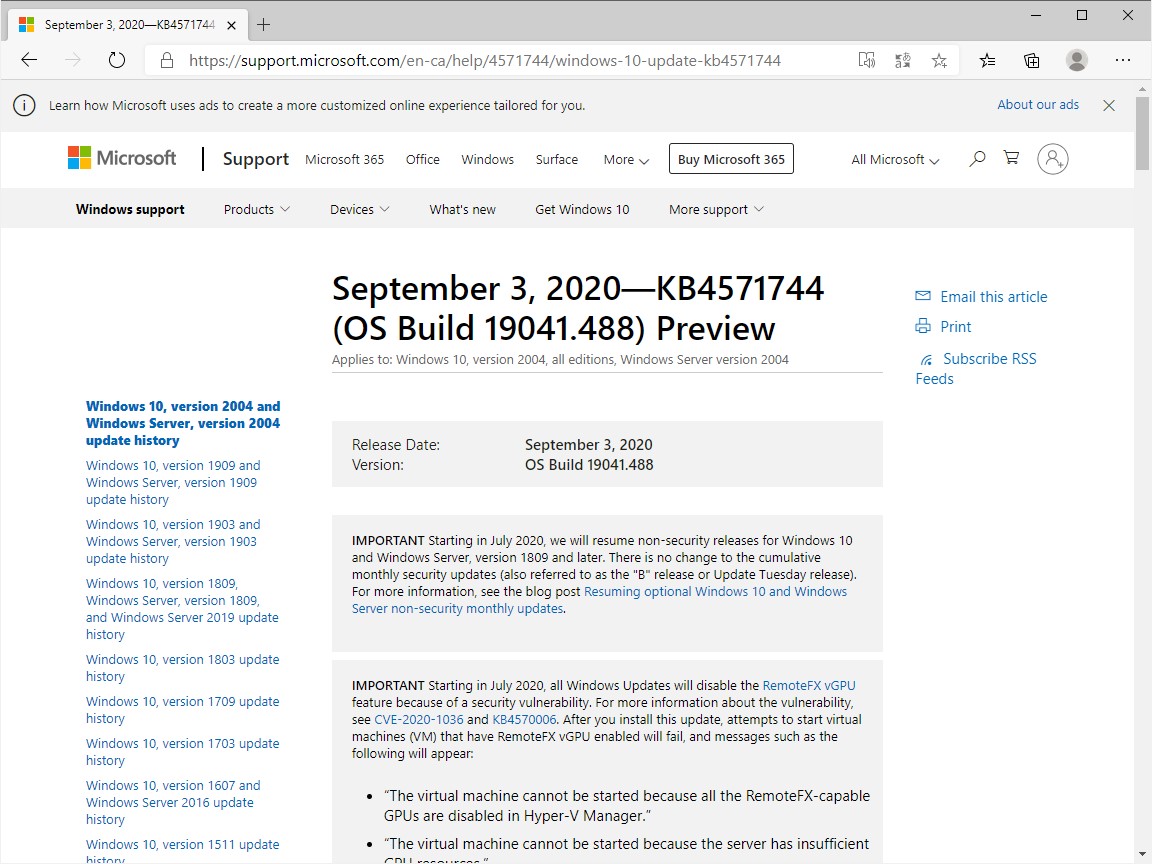
Task: Open the Collections icon
Action: click(1032, 60)
